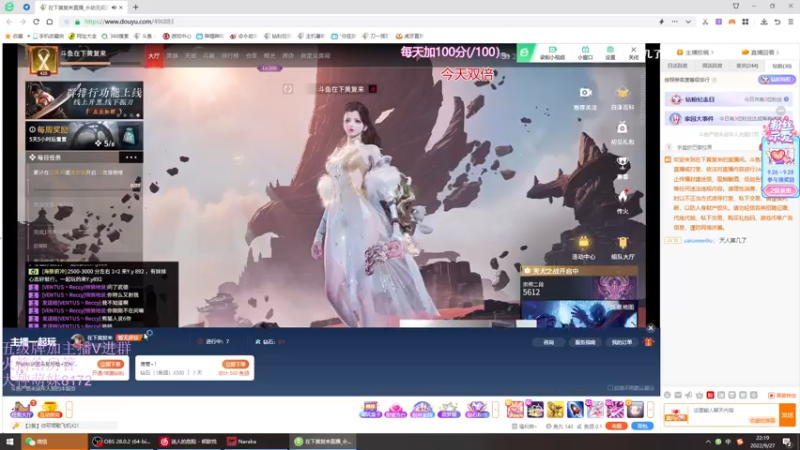Expand the gift list right arrow
800x450 pixels.
coord(650,409)
